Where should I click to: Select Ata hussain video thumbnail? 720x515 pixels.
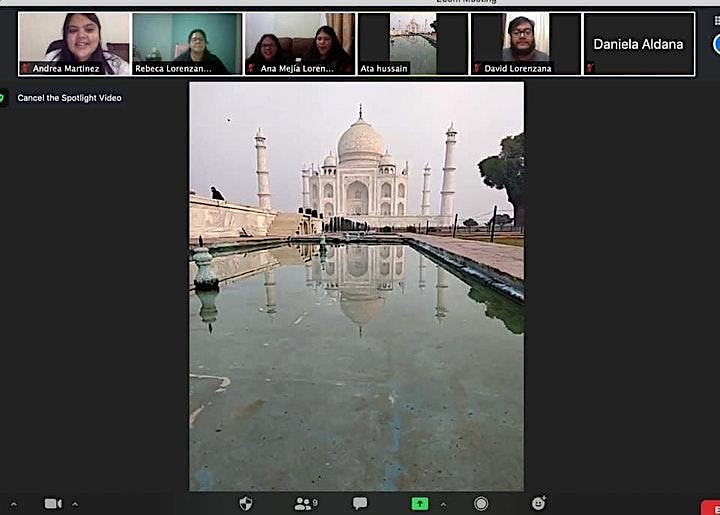click(x=413, y=44)
